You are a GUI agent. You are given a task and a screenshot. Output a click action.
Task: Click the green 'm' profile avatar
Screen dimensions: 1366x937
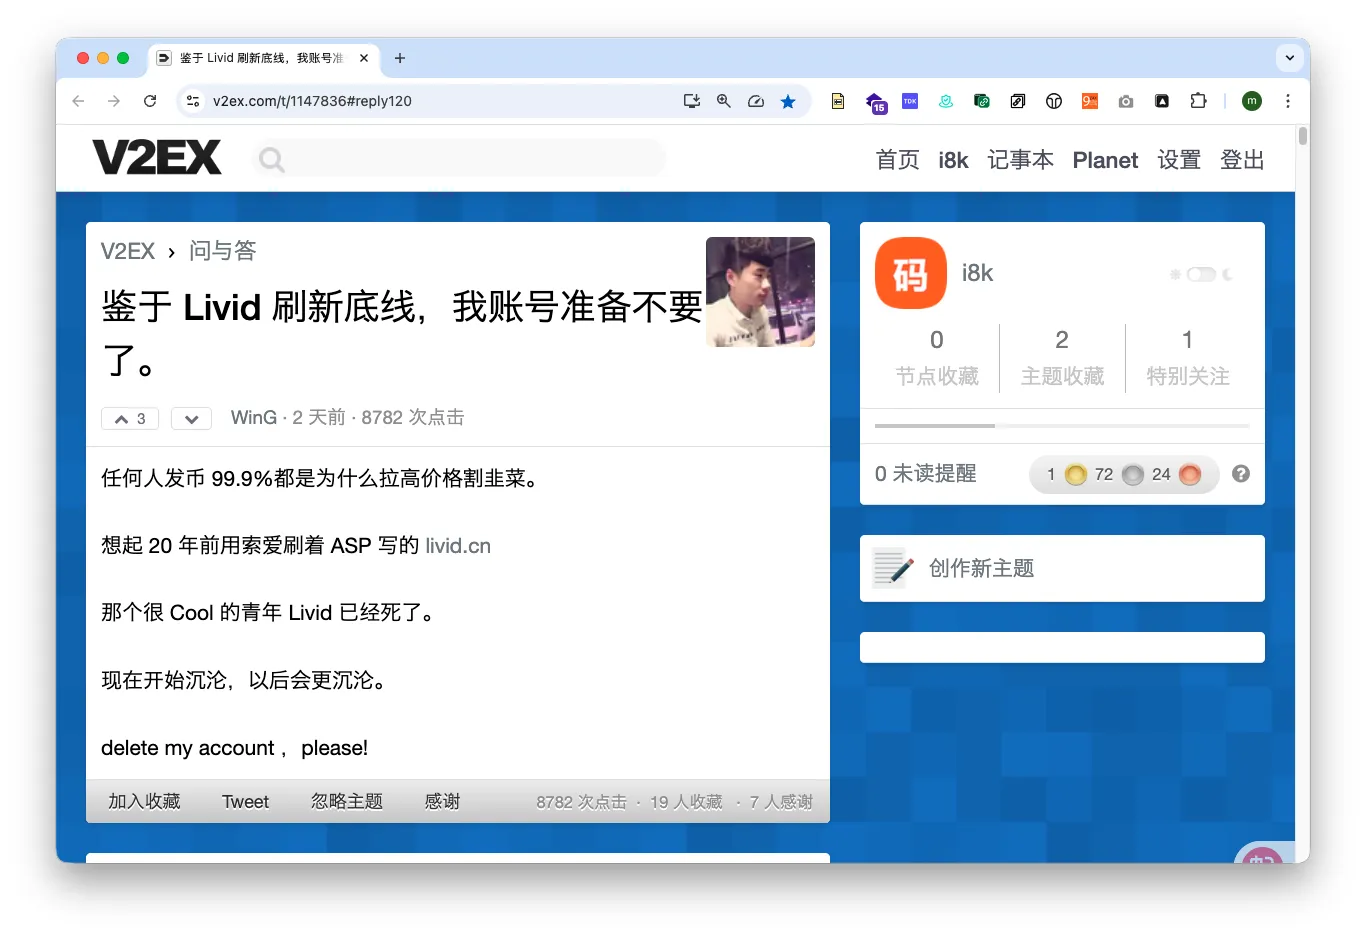pyautogui.click(x=1251, y=101)
